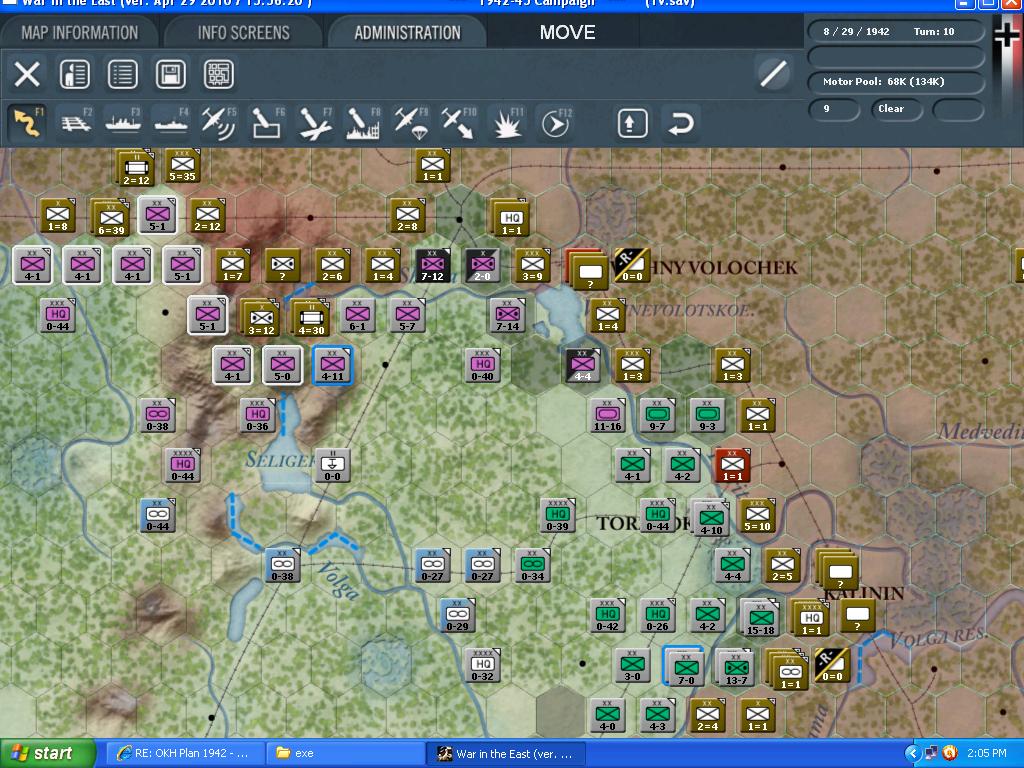Open the exe folder taskbar item

click(x=346, y=754)
